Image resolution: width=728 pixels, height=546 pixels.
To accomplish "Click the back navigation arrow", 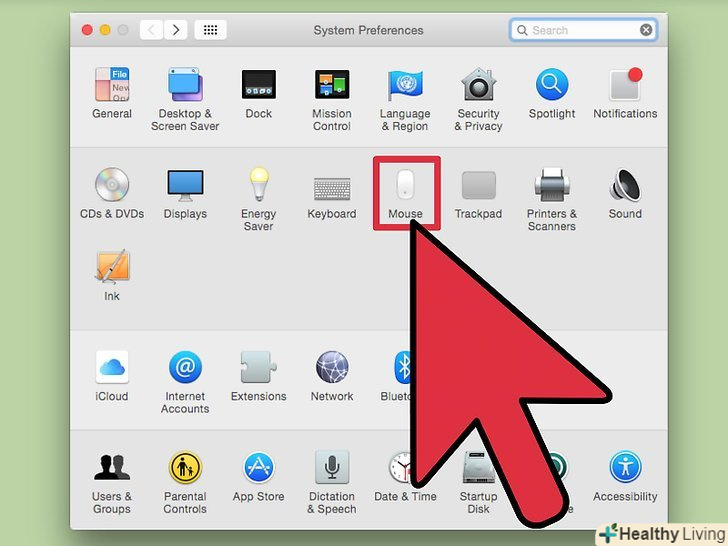I will [151, 30].
